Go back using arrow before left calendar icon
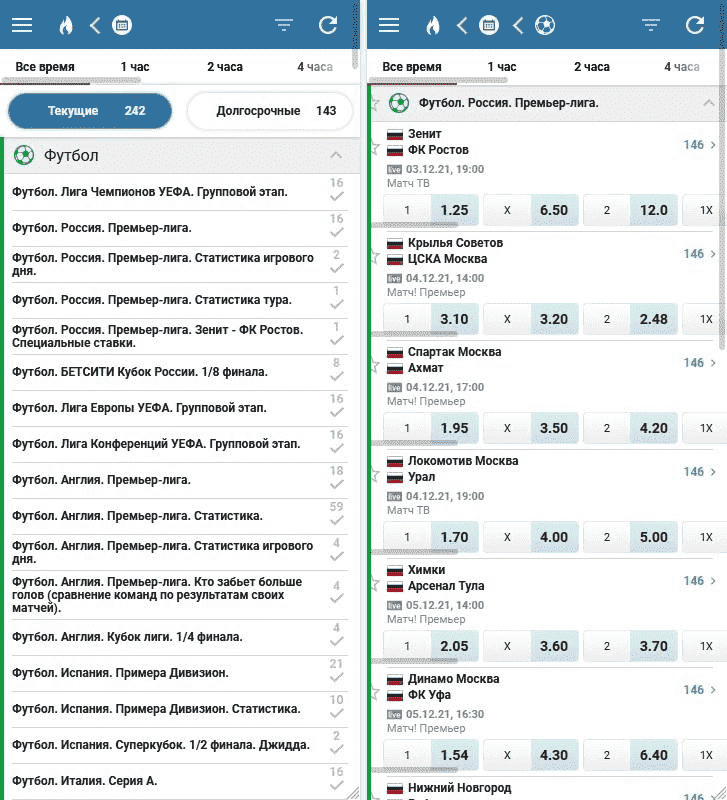This screenshot has height=800, width=727. click(95, 25)
